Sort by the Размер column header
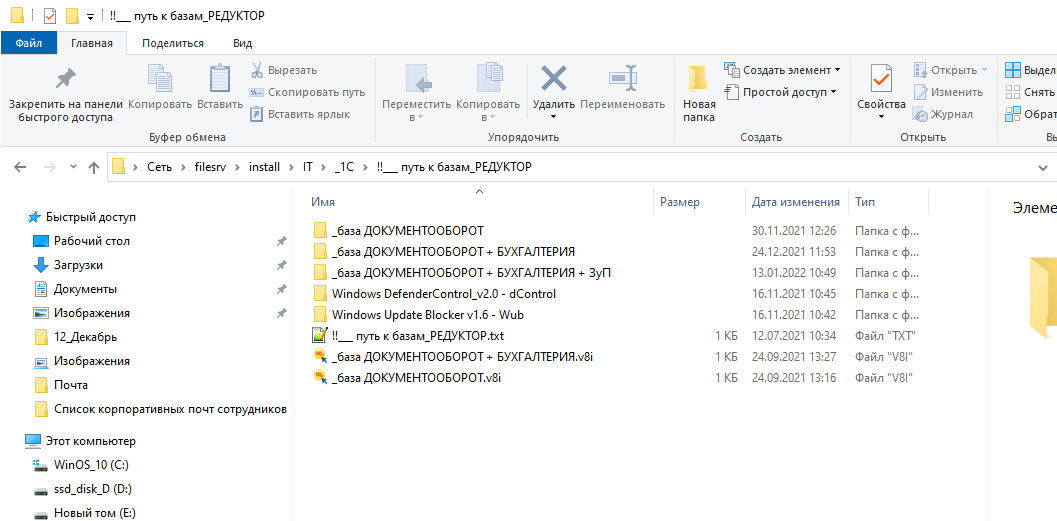The width and height of the screenshot is (1057, 521). 680,202
